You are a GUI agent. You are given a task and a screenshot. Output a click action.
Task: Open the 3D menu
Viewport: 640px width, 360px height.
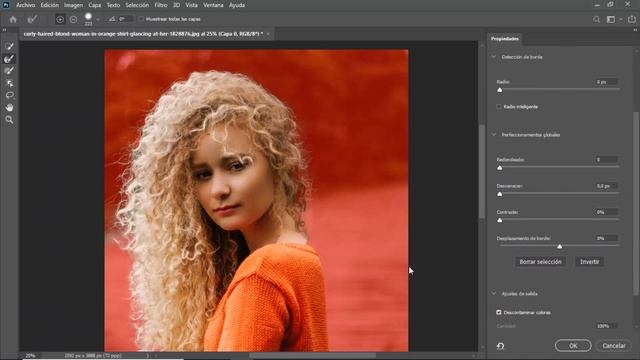[x=176, y=5]
